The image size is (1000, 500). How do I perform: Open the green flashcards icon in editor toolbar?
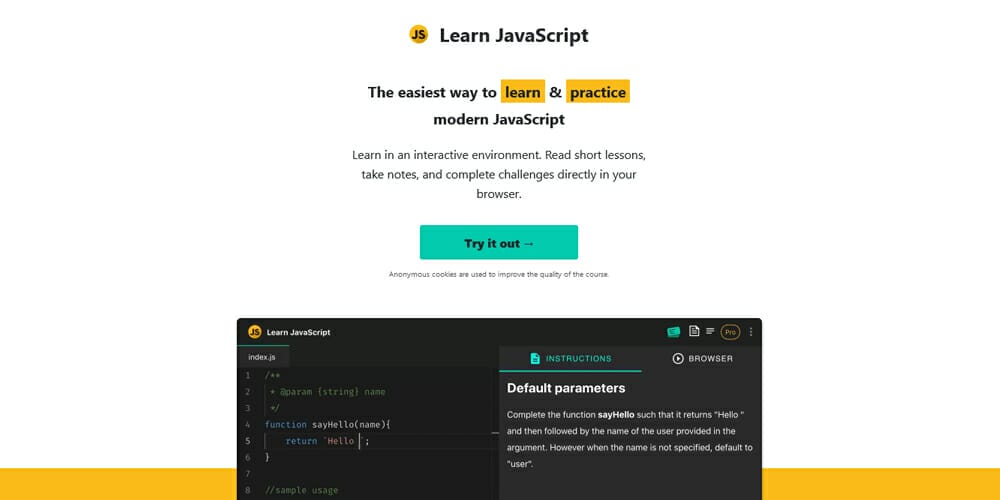pos(673,332)
